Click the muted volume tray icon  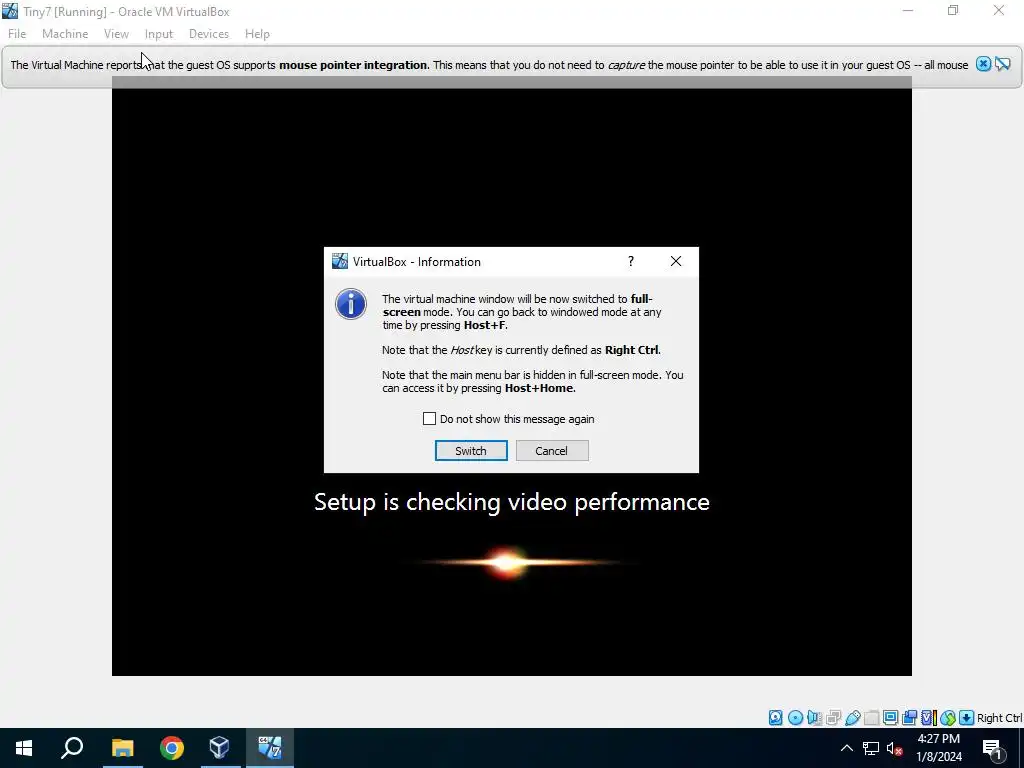tap(895, 748)
